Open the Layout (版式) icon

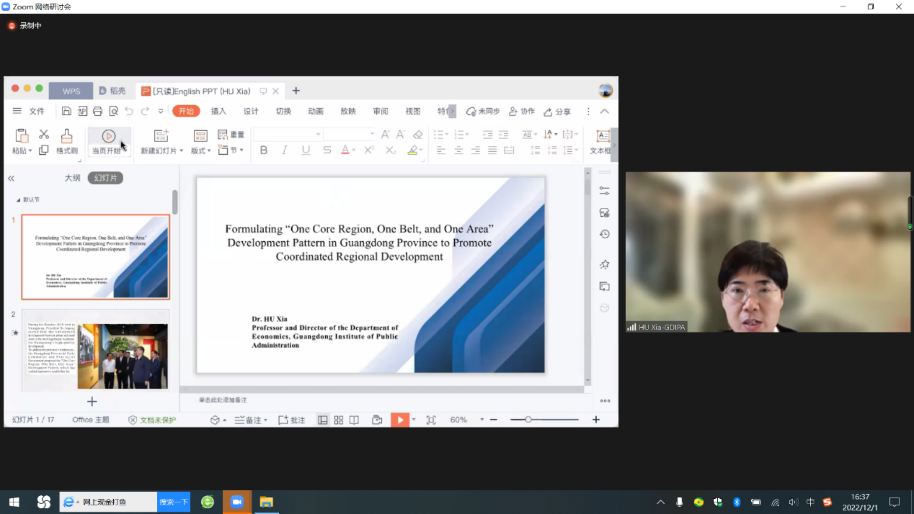click(200, 136)
